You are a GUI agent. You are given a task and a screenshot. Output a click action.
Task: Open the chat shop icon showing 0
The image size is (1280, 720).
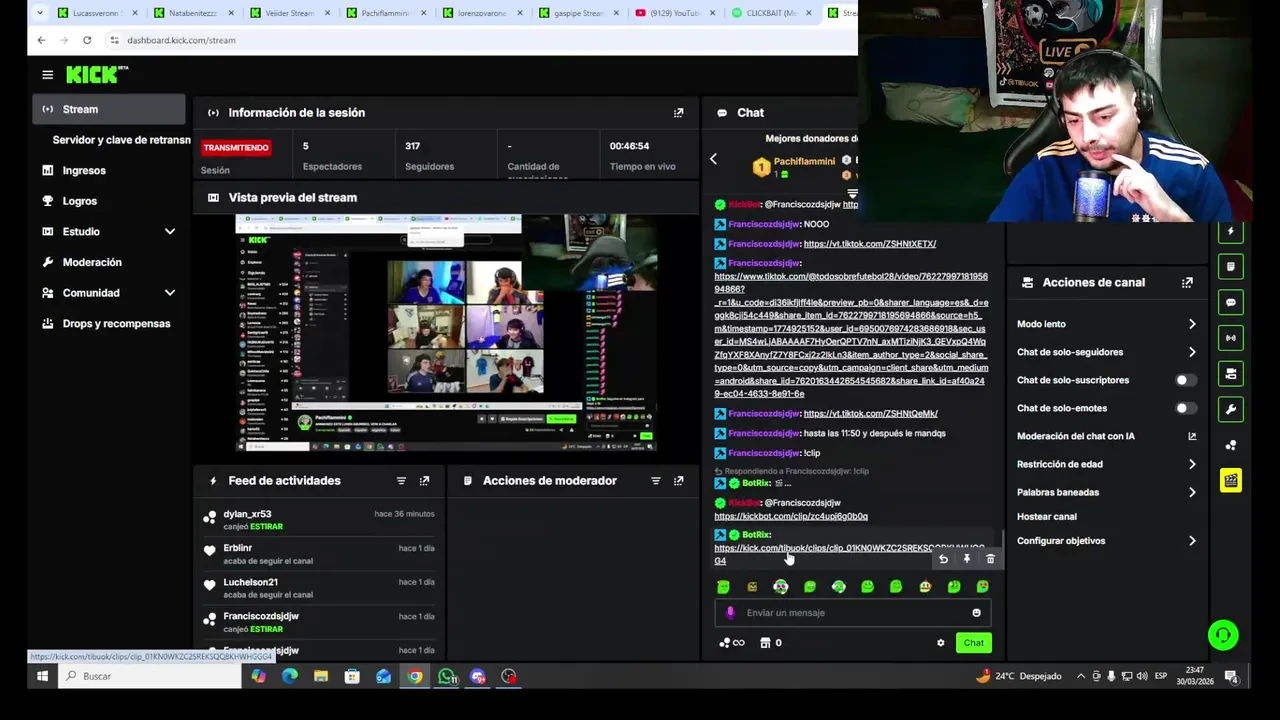[x=770, y=643]
